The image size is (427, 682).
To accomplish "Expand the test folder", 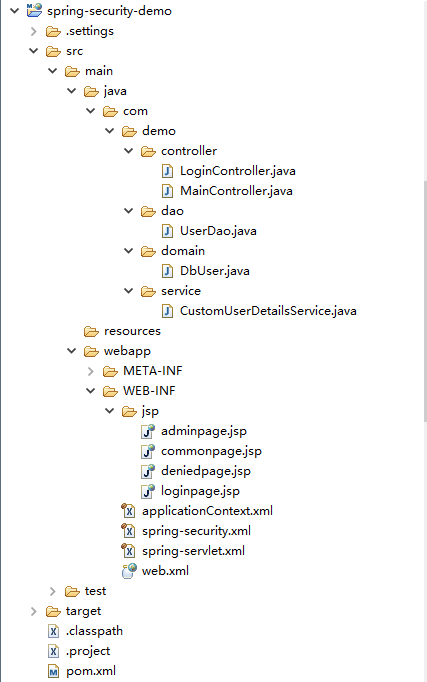I will (53, 592).
